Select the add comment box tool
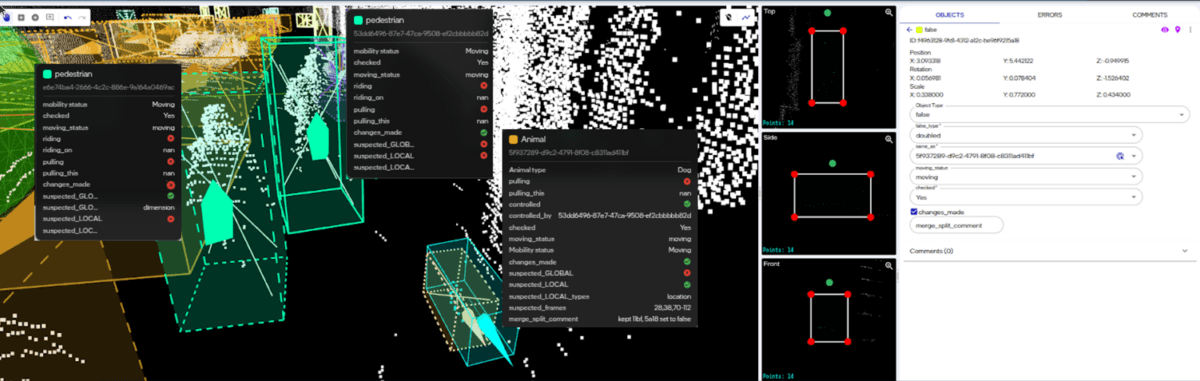Image resolution: width=1200 pixels, height=381 pixels. point(50,17)
